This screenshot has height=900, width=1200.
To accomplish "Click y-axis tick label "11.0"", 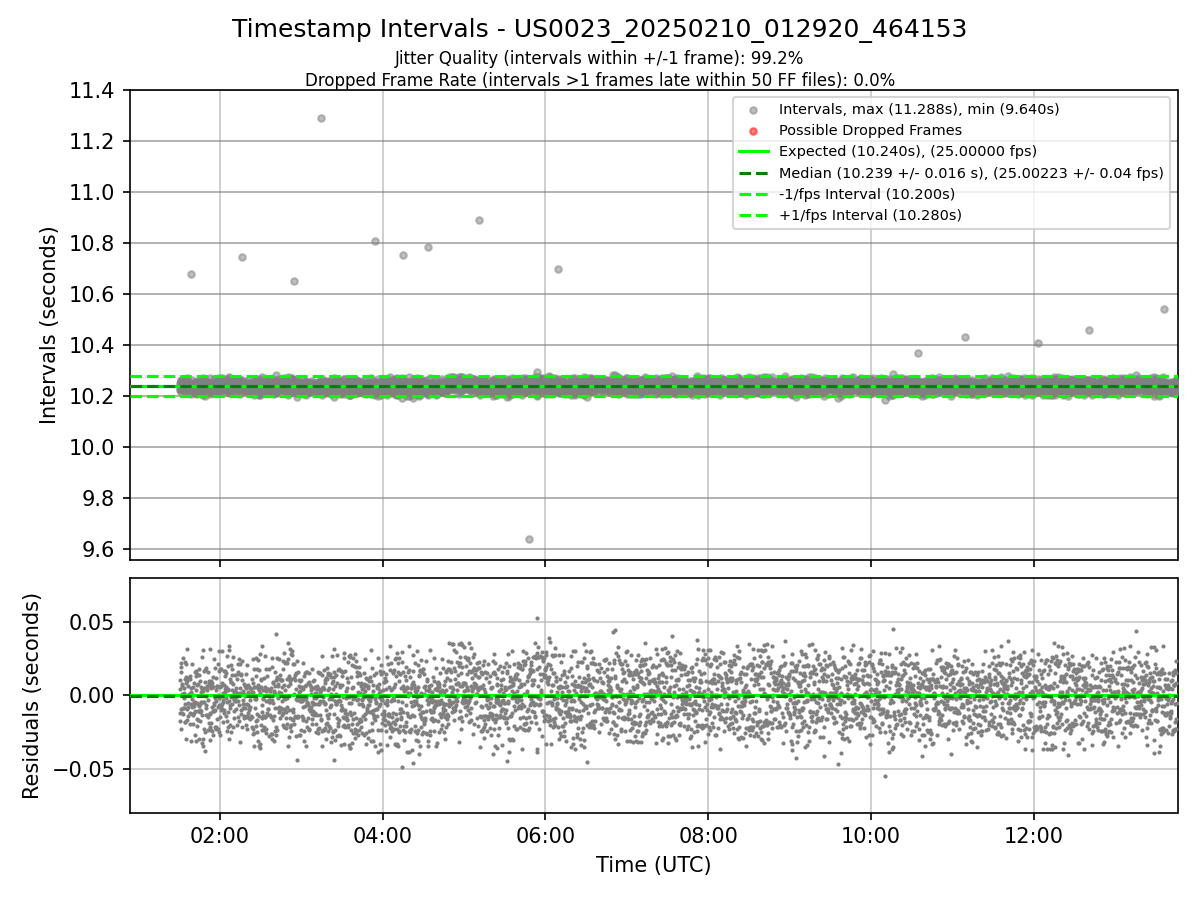I will click(x=94, y=193).
